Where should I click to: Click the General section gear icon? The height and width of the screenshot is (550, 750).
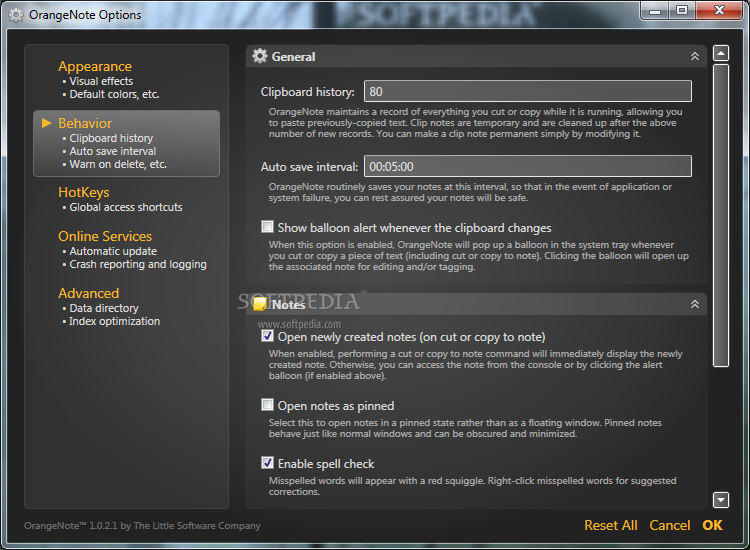(x=260, y=56)
